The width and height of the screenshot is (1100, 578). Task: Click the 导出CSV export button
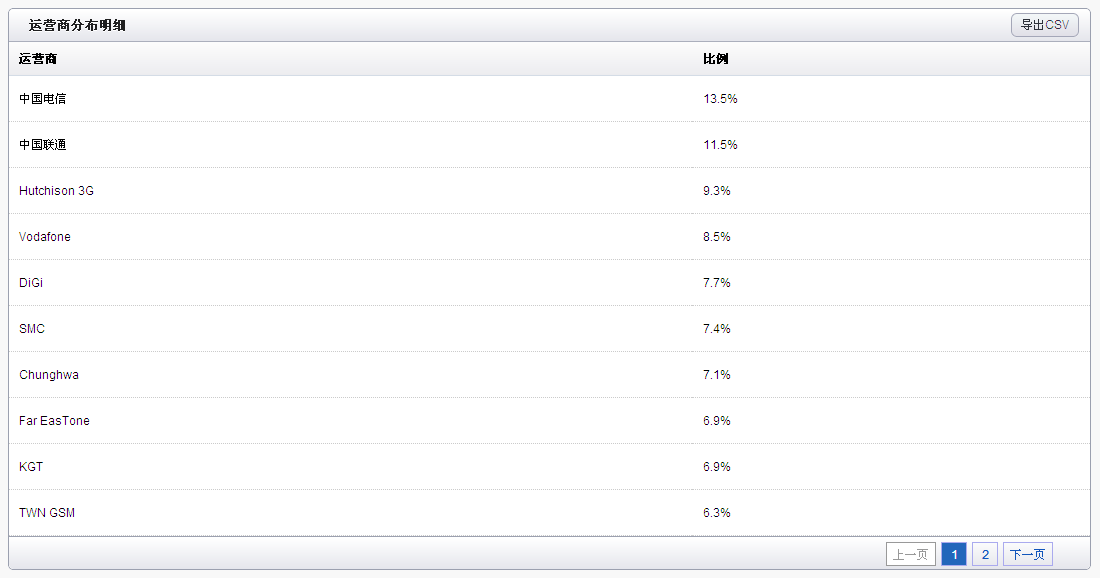pos(1044,25)
